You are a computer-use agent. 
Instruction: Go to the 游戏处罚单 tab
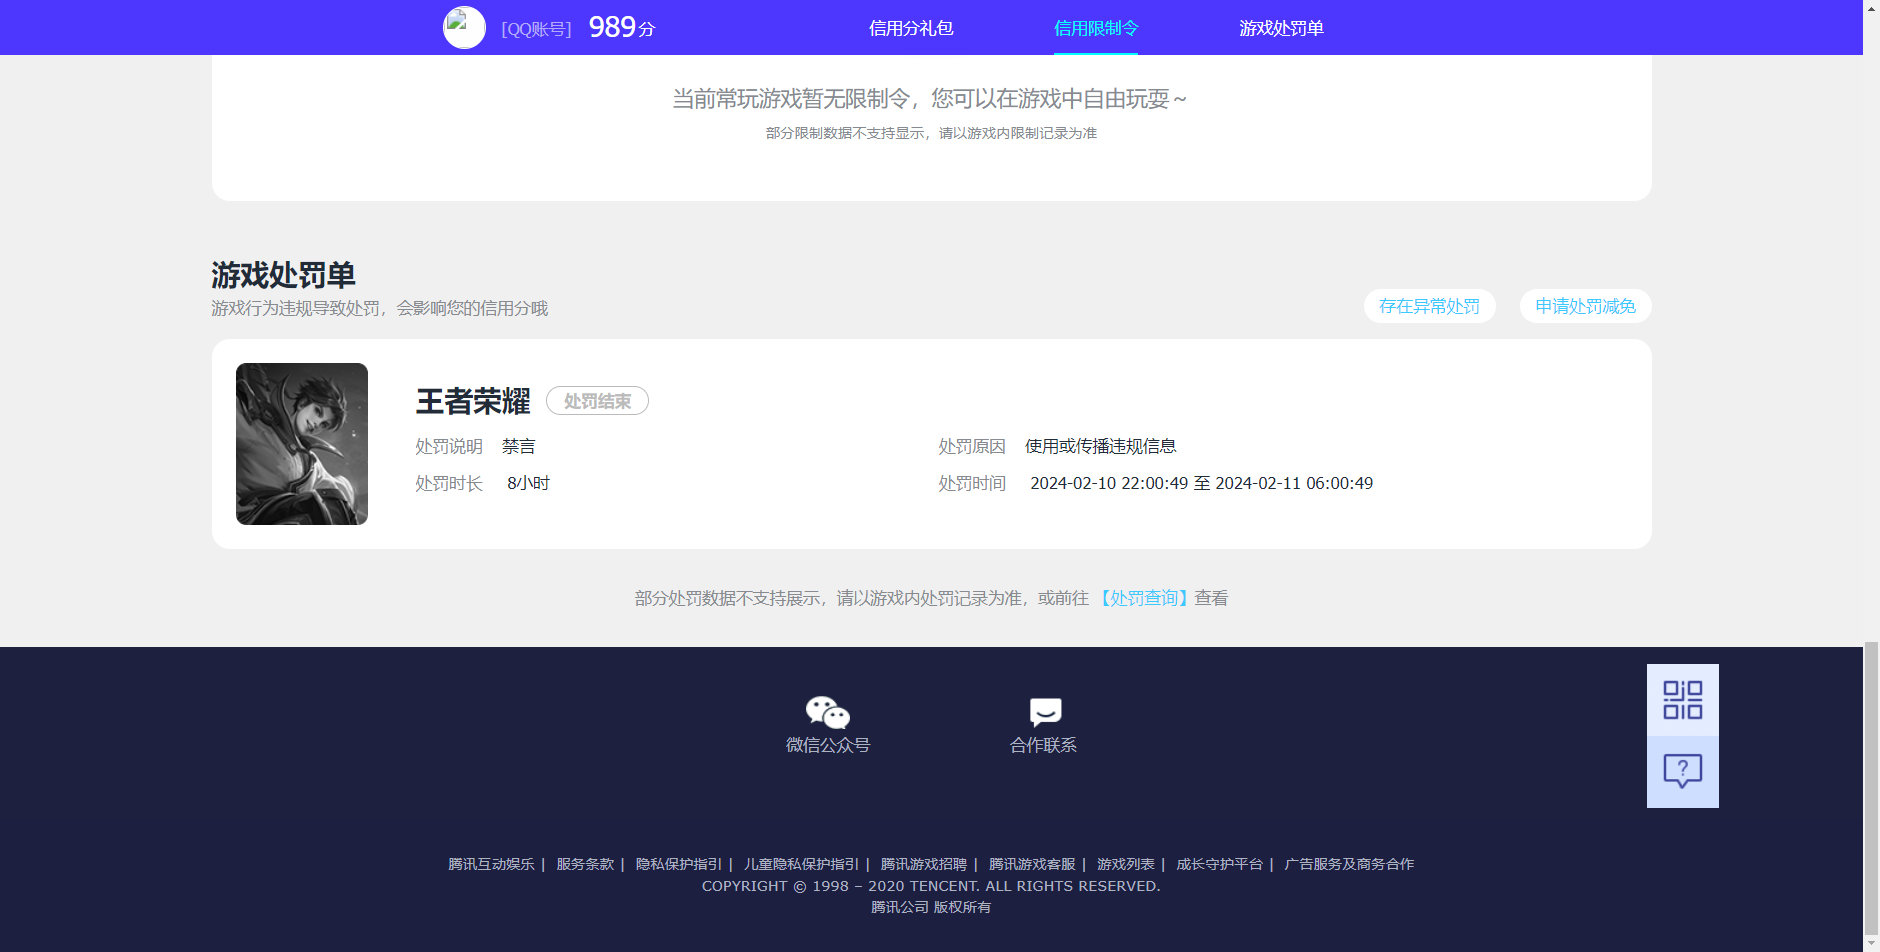click(x=1281, y=28)
